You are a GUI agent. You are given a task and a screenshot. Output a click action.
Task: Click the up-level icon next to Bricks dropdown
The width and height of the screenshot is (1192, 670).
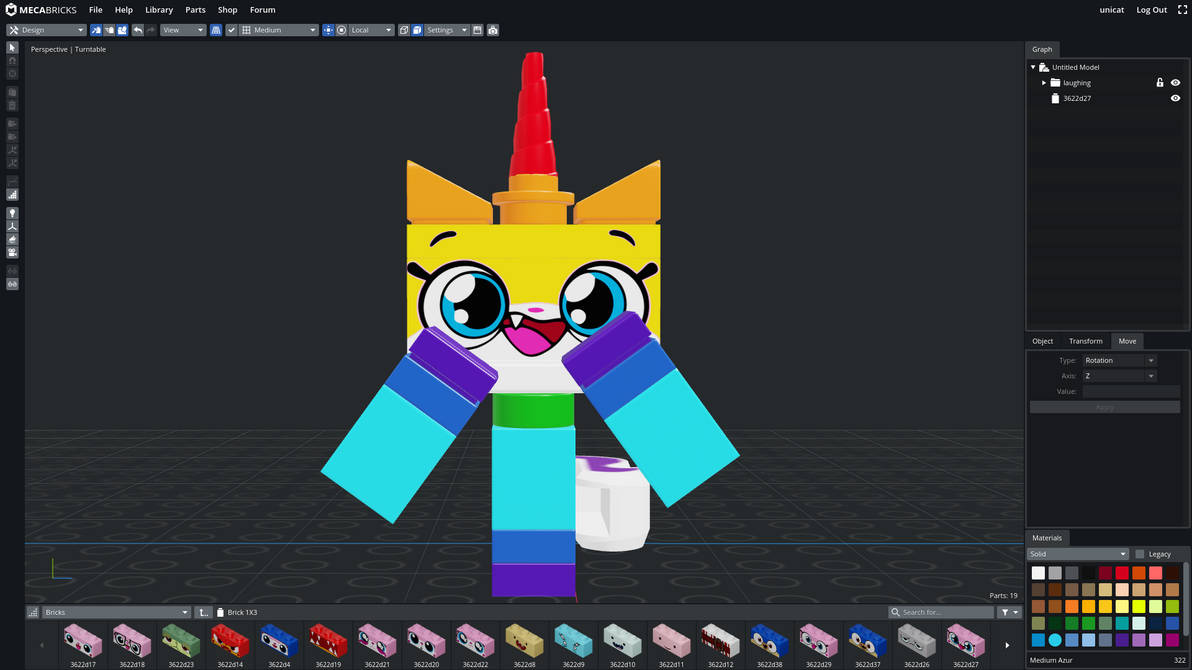pos(203,612)
